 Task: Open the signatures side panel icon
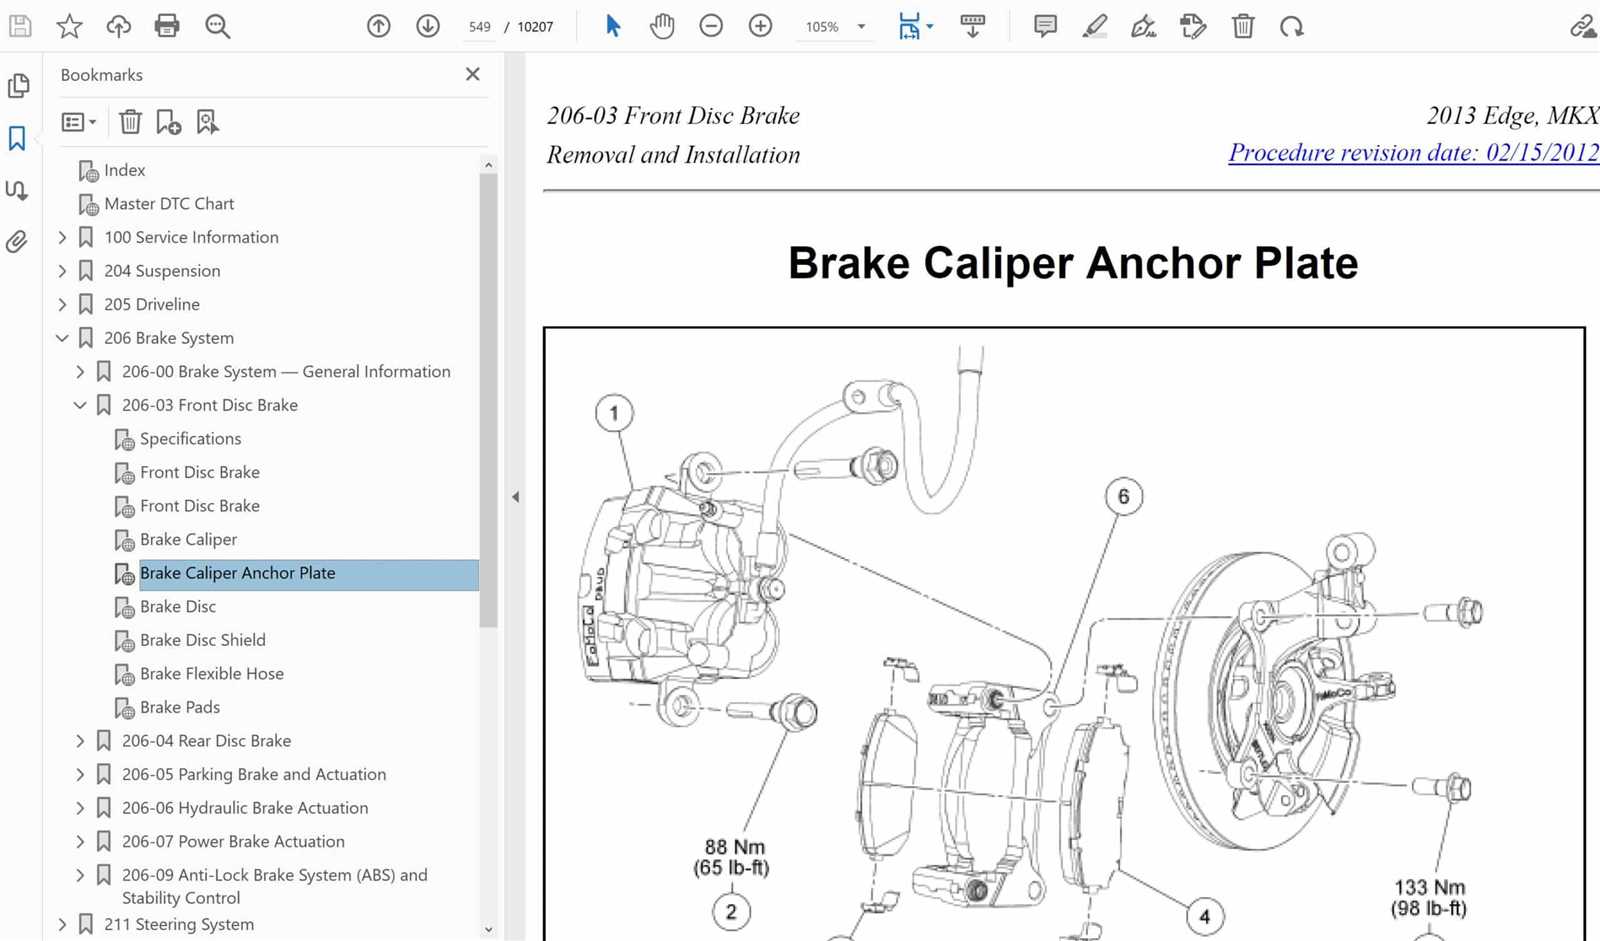point(17,190)
